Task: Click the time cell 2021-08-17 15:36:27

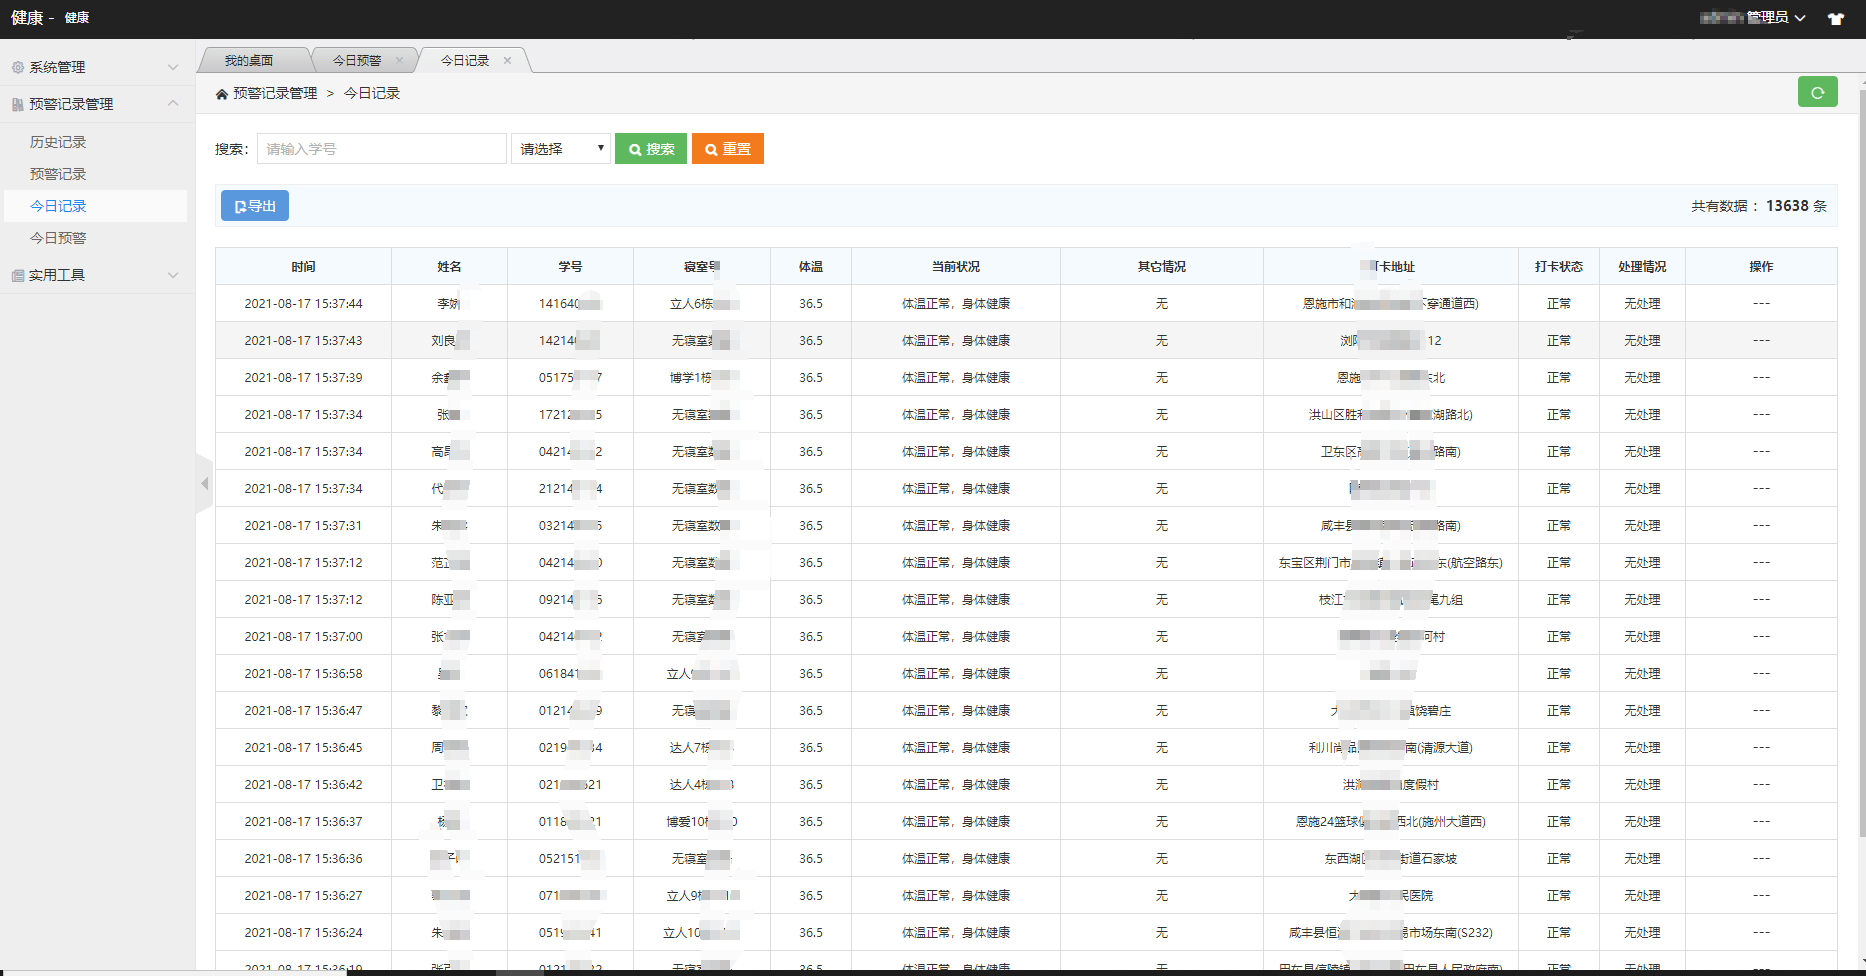Action: click(x=304, y=896)
